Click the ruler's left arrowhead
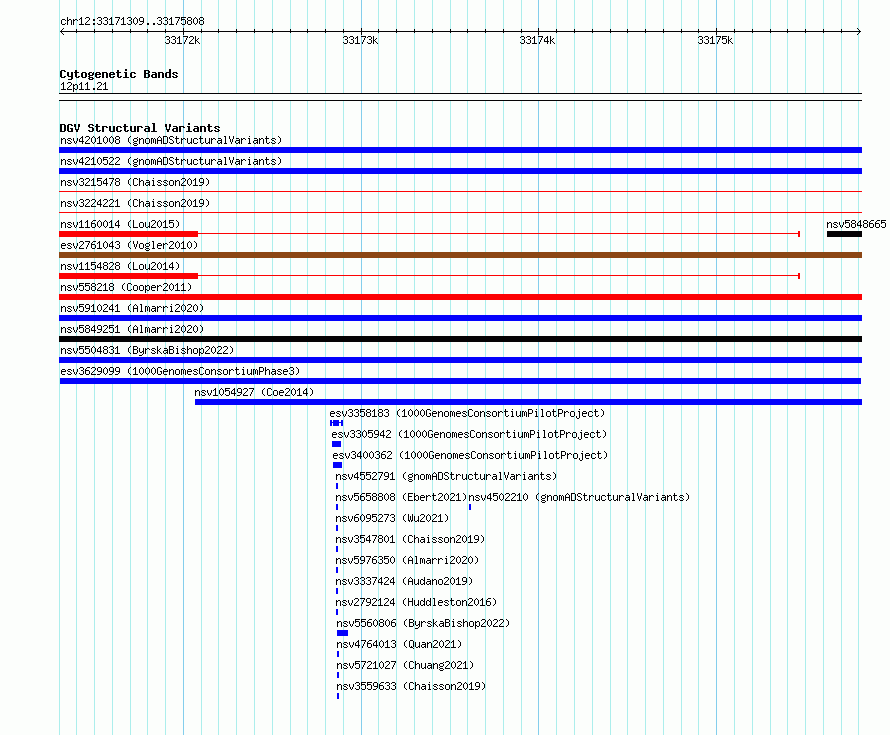890x735 pixels. click(x=62, y=32)
